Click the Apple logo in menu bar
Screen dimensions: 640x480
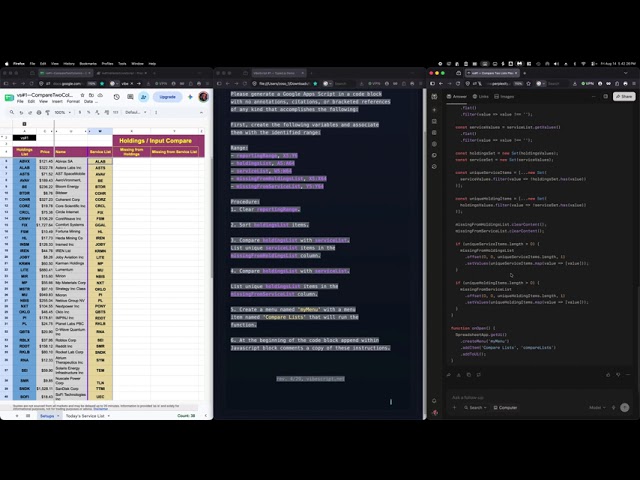click(x=7, y=64)
